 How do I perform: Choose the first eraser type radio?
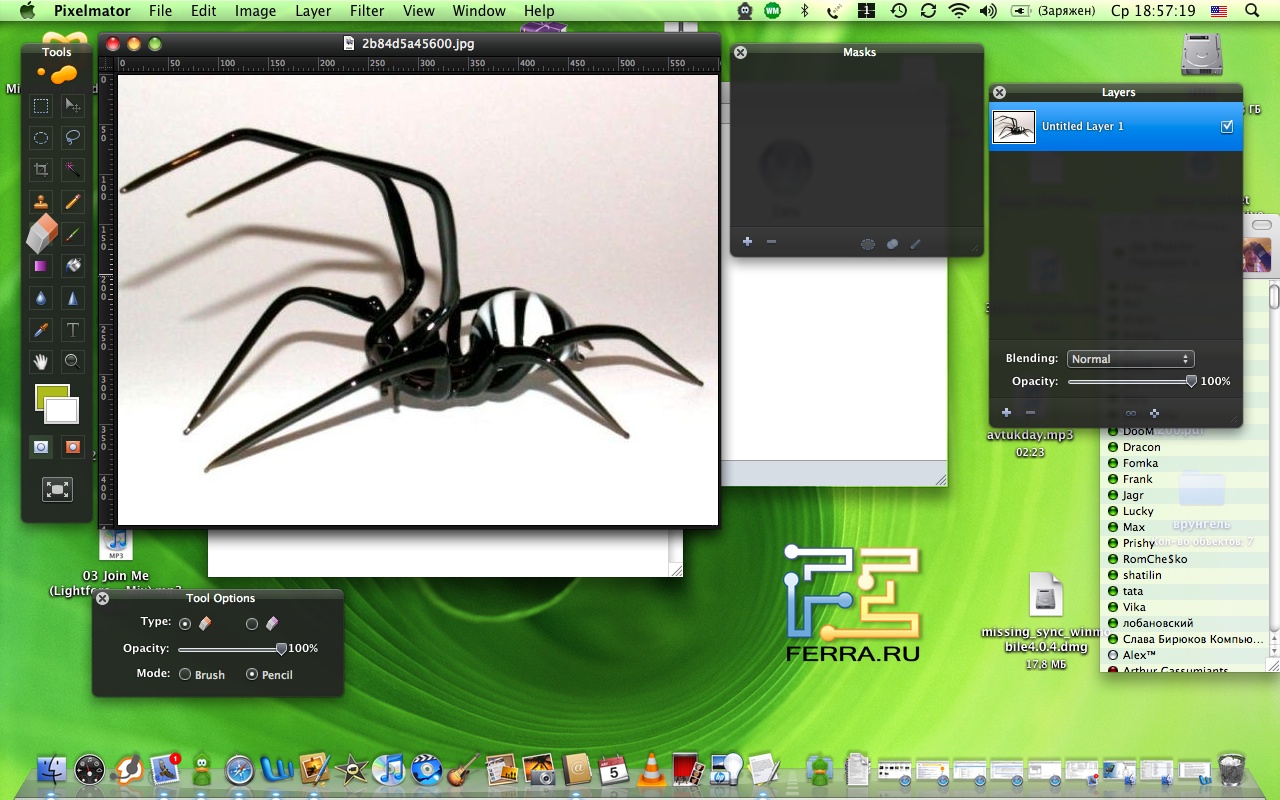click(x=185, y=623)
